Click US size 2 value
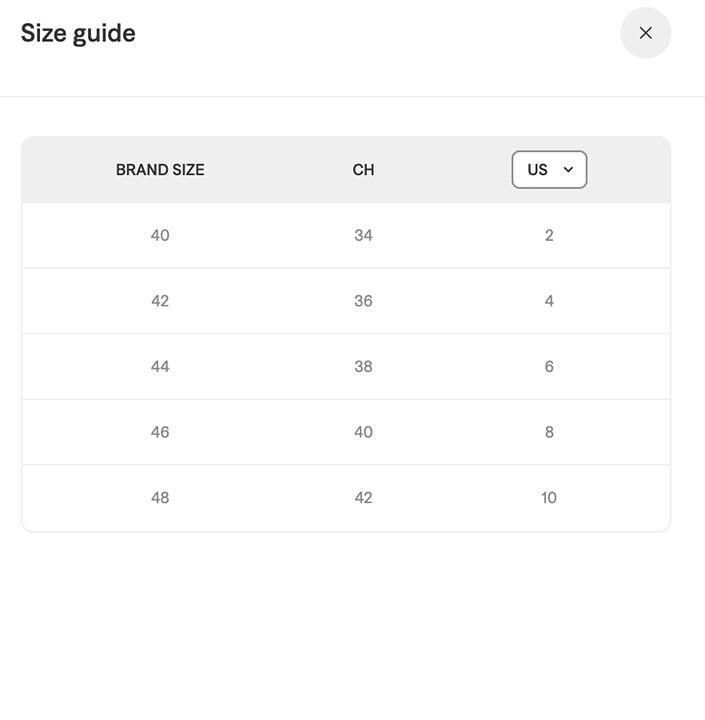Viewport: 705px width, 720px height. 549,236
